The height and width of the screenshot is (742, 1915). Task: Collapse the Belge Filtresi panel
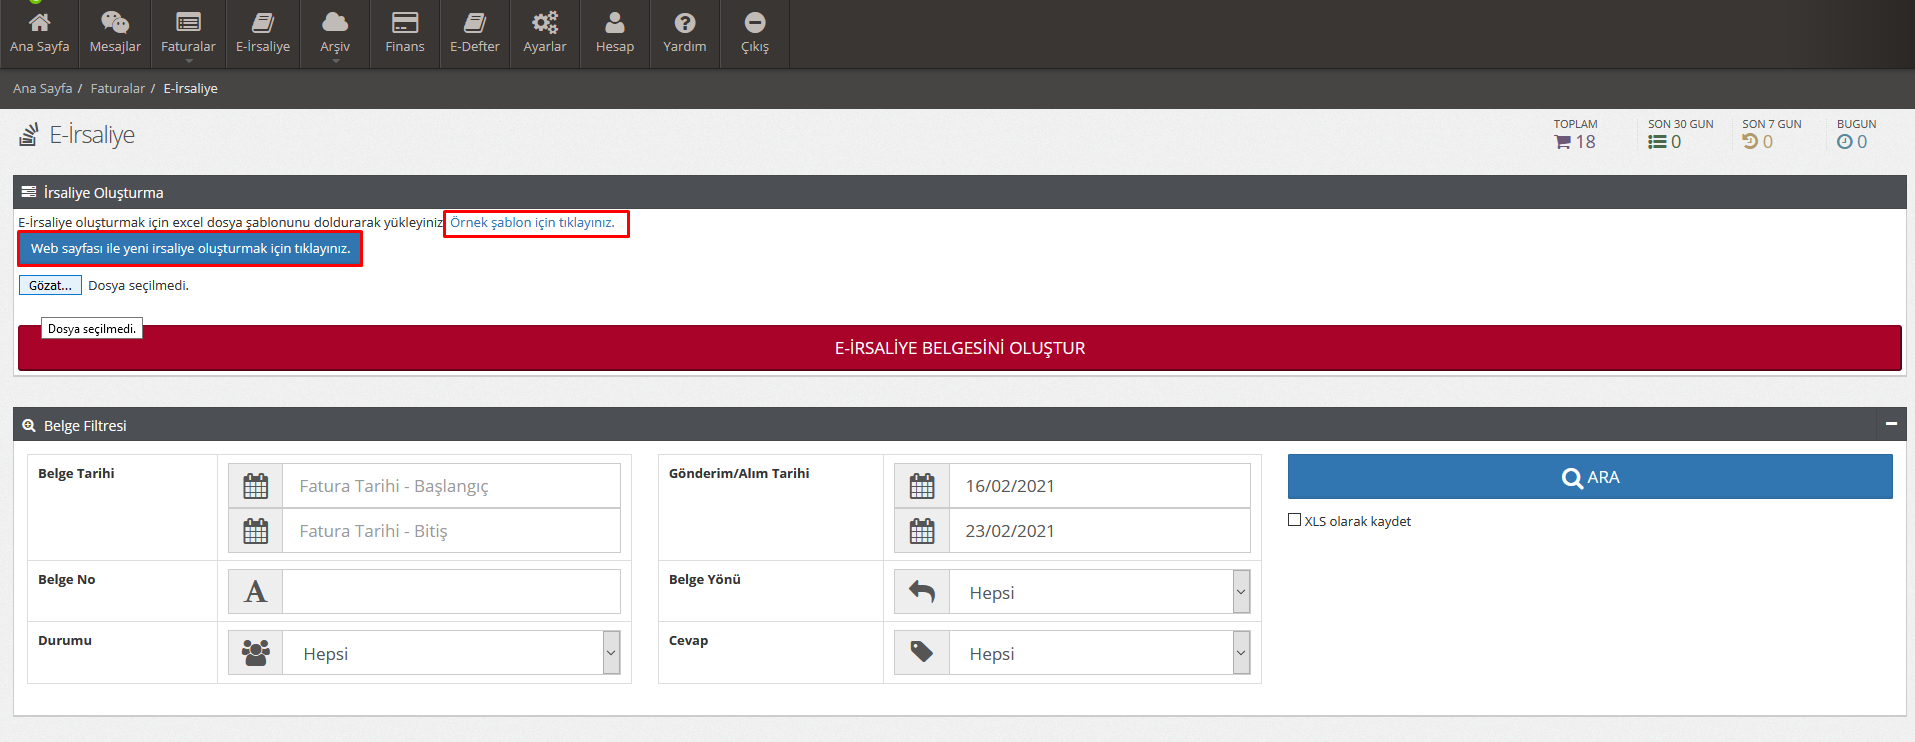(1891, 424)
